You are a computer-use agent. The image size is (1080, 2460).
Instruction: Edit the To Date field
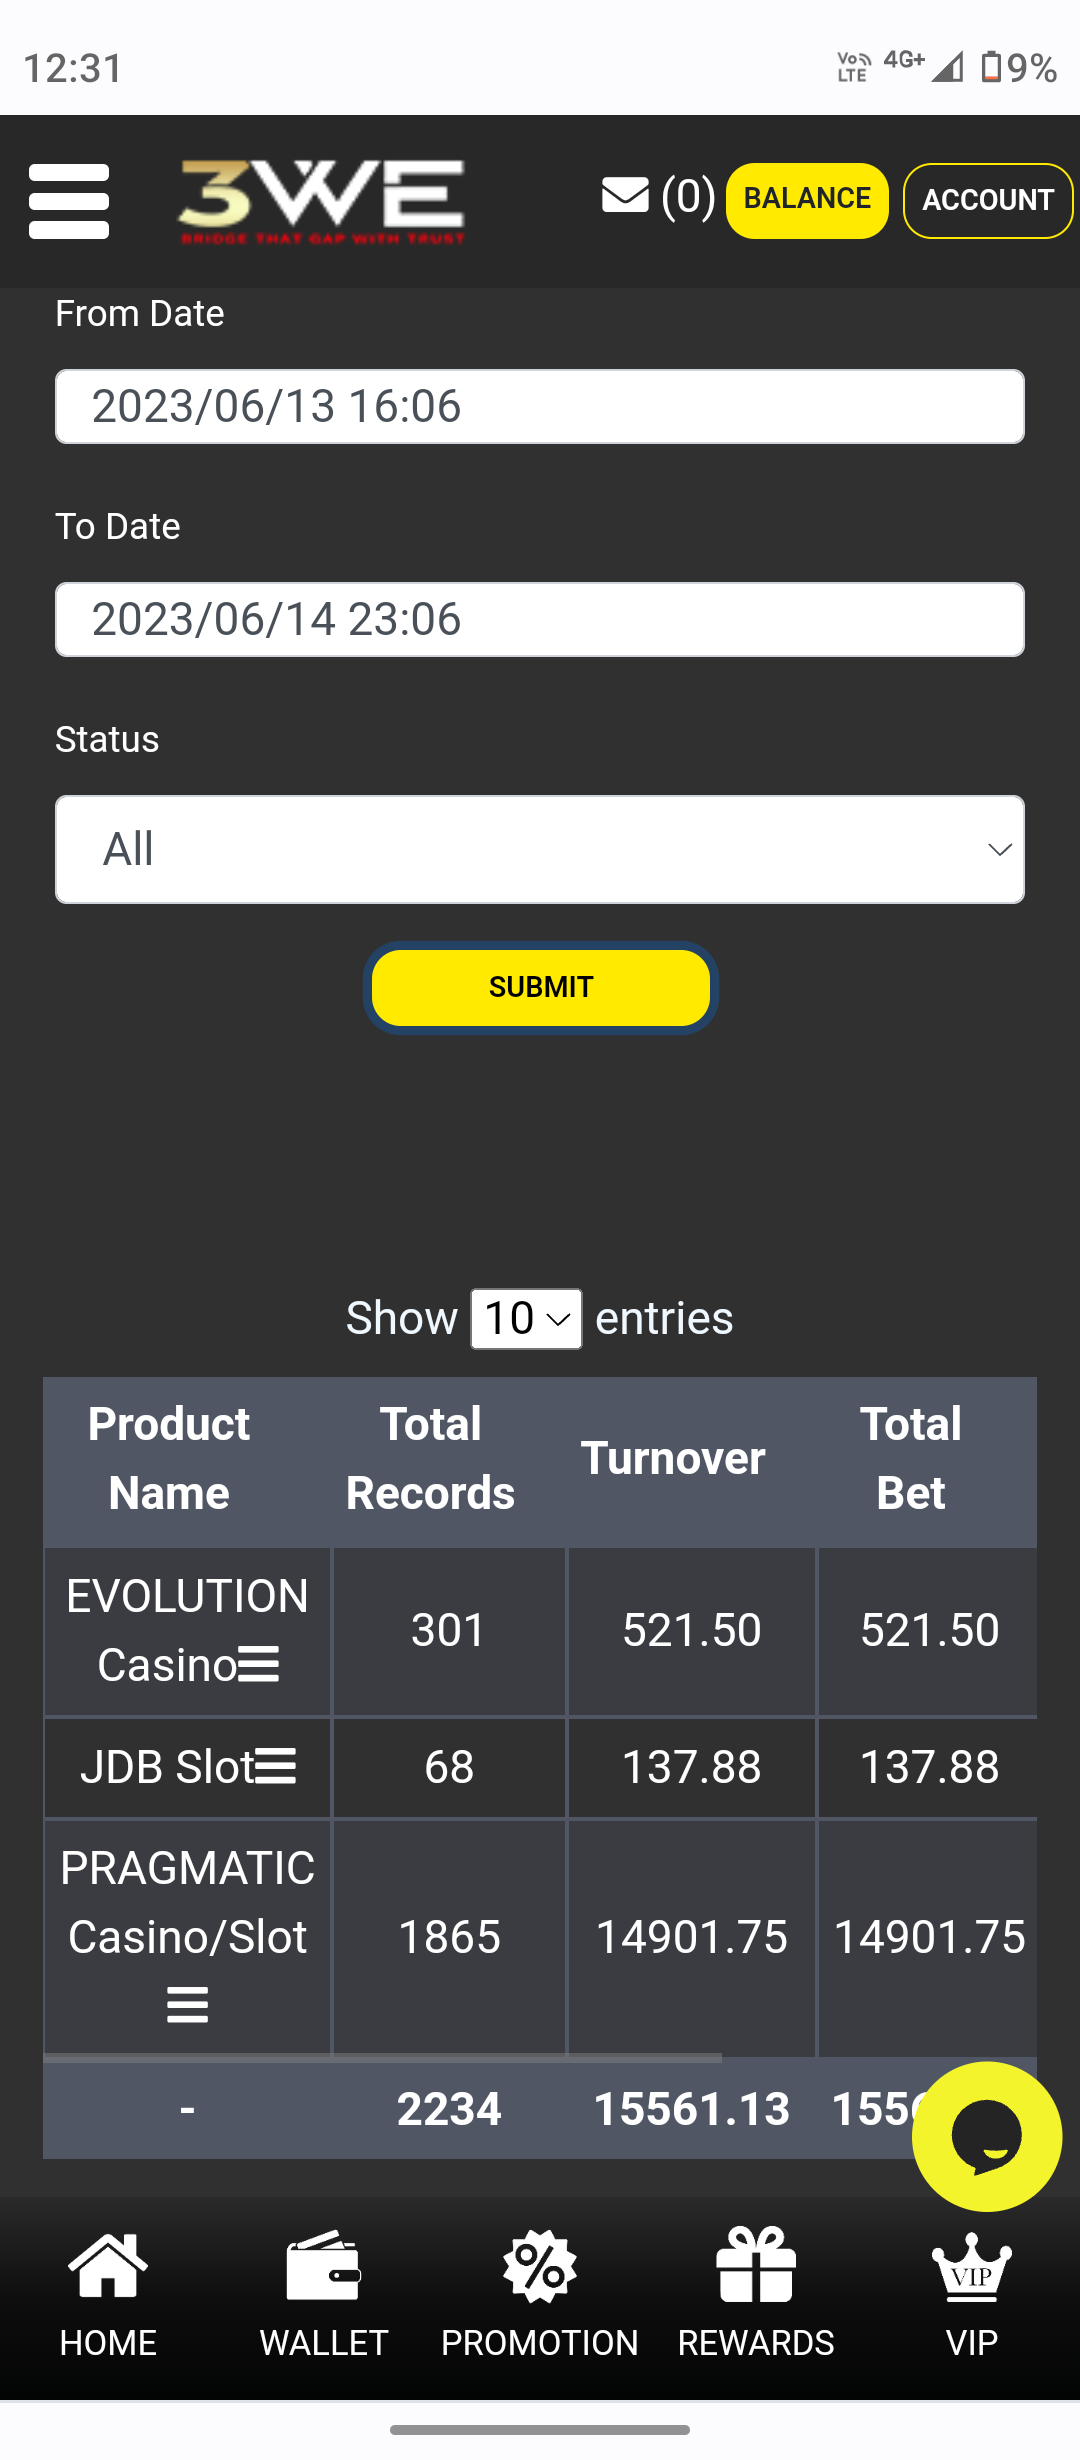point(540,619)
